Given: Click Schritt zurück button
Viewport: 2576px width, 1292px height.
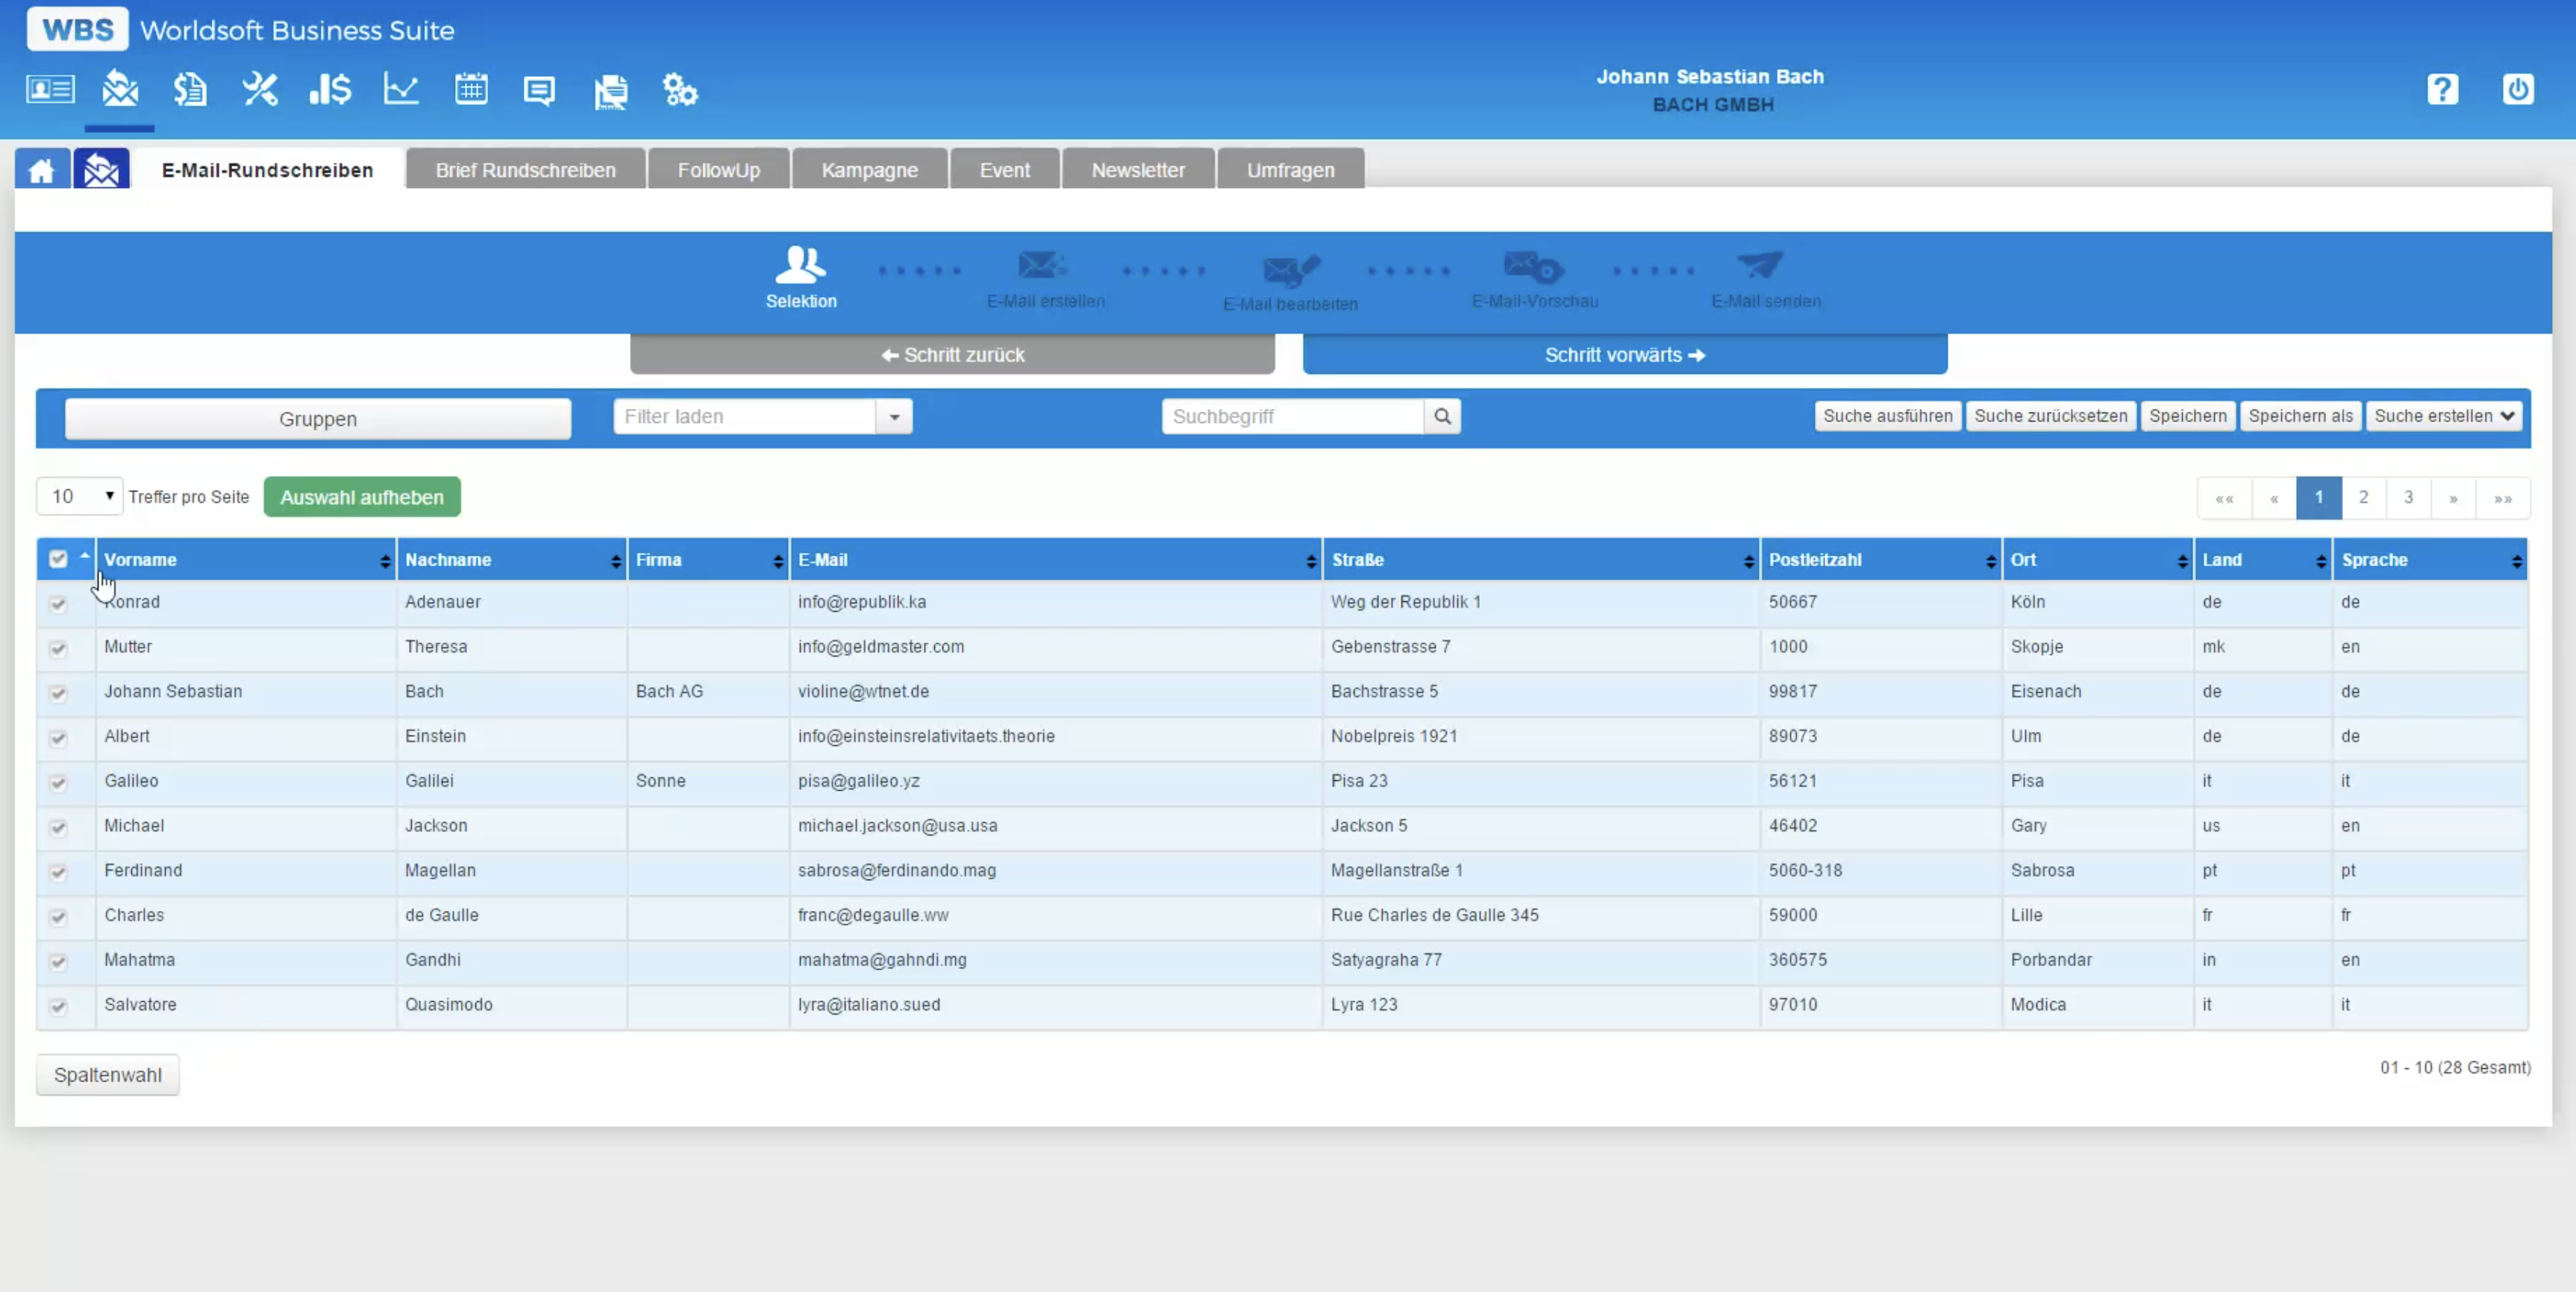Looking at the screenshot, I should pos(952,355).
